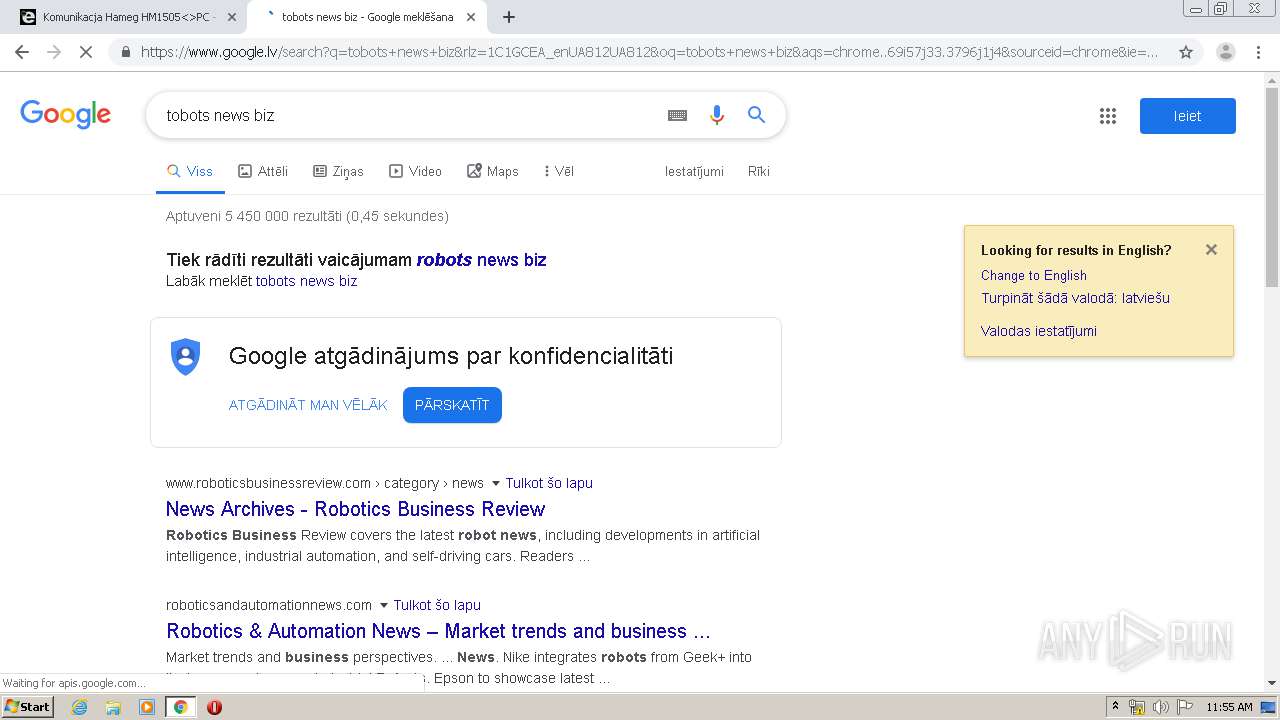1280x720 pixels.
Task: Click the volume speaker tray icon
Action: coord(1160,707)
